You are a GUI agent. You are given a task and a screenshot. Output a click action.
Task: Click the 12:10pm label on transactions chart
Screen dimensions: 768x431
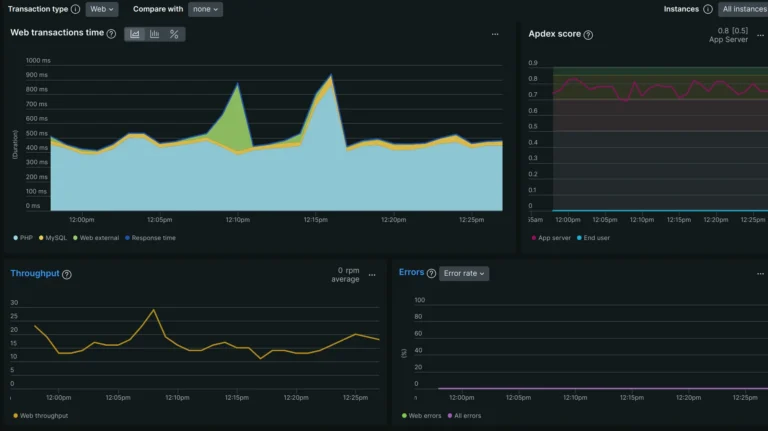point(238,219)
